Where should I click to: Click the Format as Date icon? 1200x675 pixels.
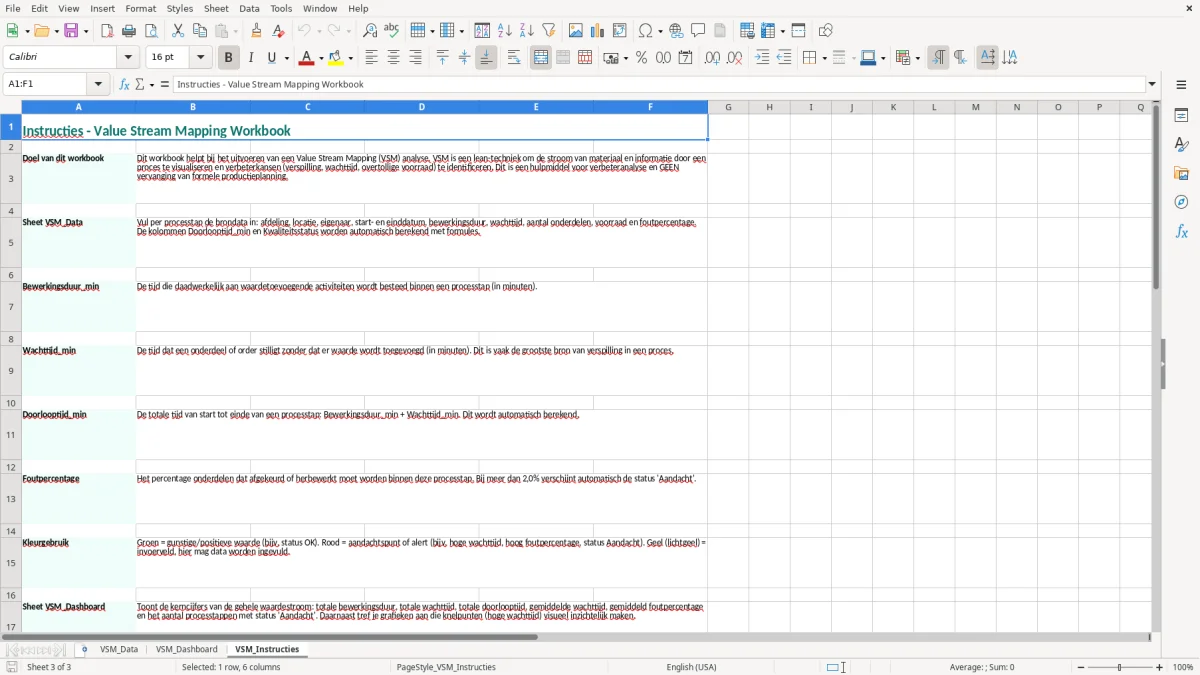point(686,58)
